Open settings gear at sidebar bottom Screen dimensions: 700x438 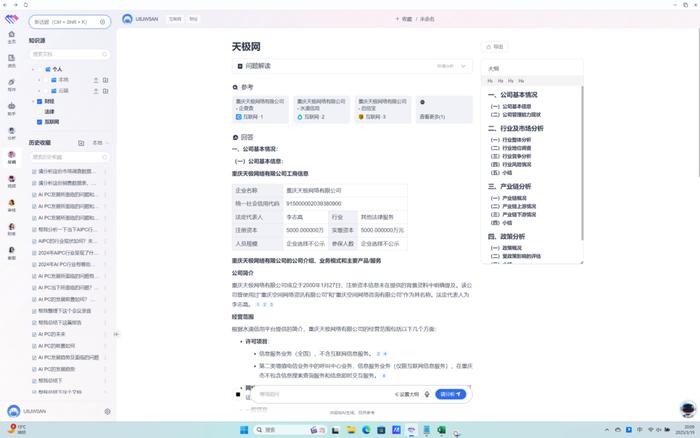coord(107,412)
